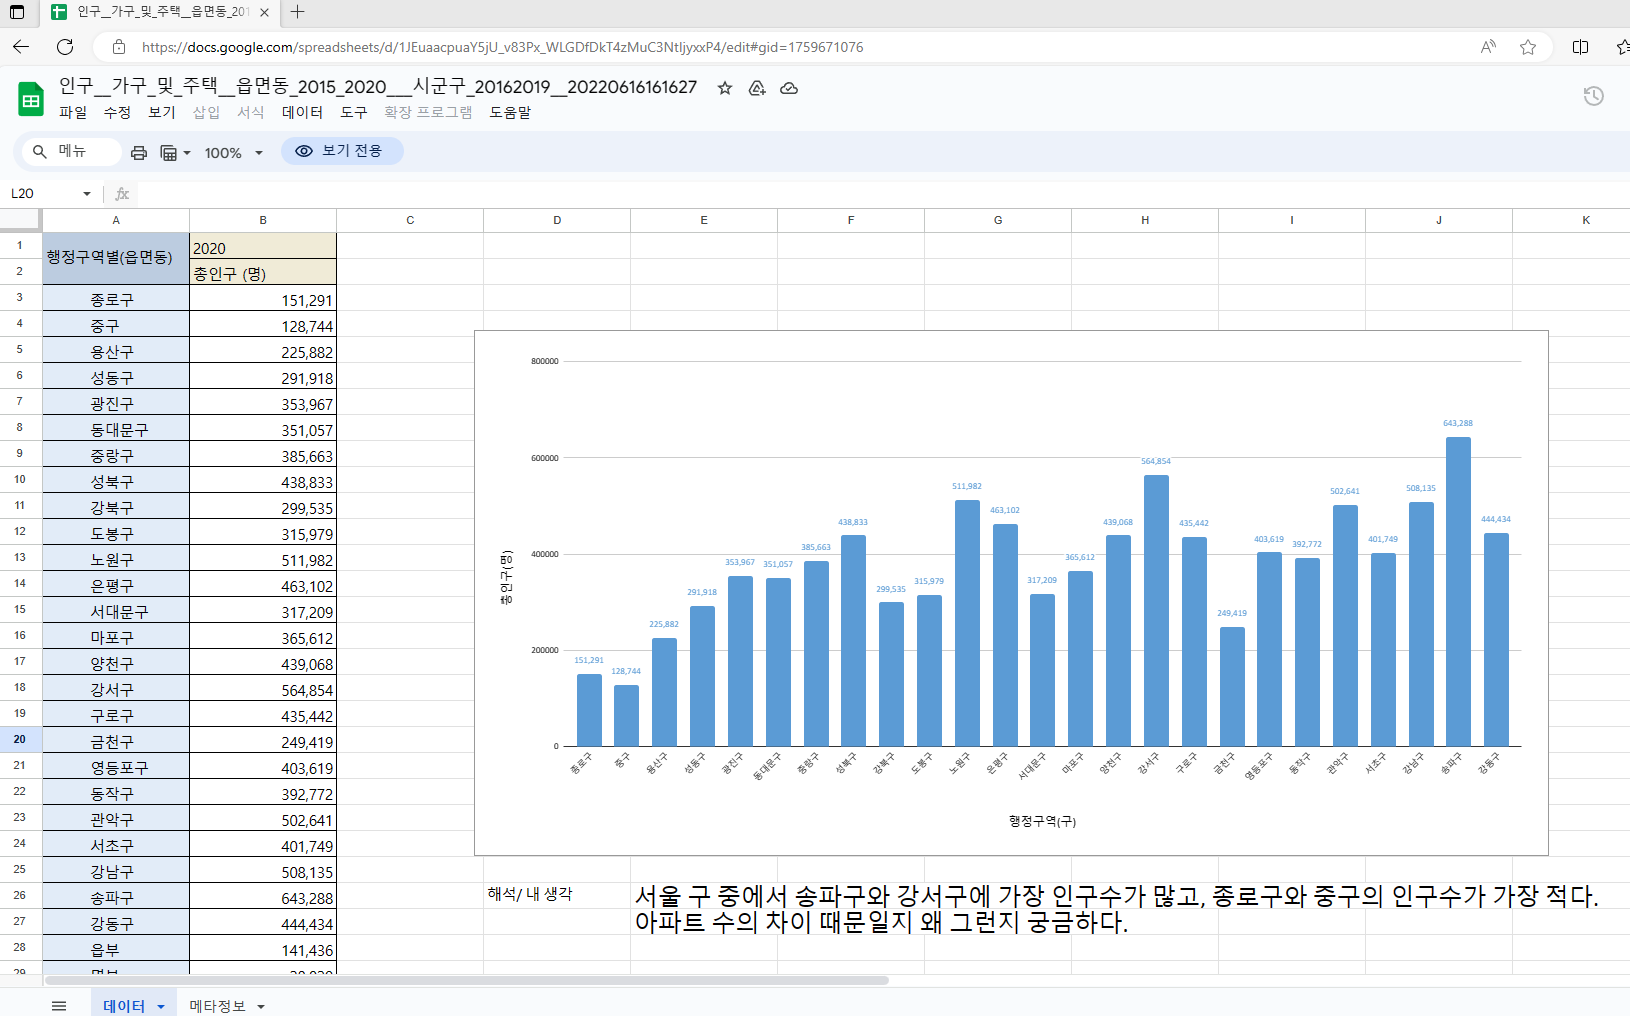Star the spreadsheet using the favorite icon
The image size is (1630, 1016).
click(x=724, y=89)
